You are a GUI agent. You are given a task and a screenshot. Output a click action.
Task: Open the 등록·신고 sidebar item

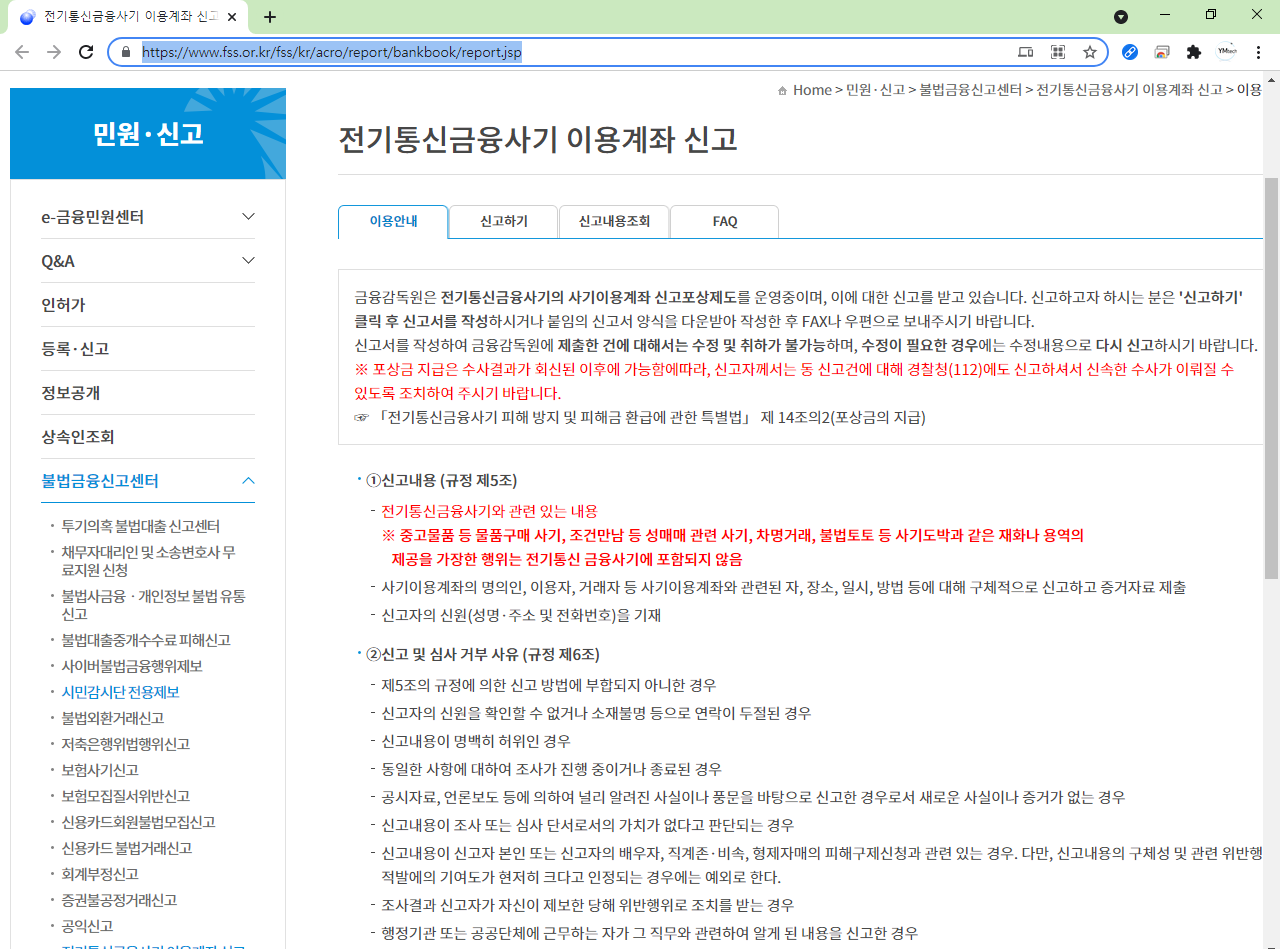(x=75, y=349)
